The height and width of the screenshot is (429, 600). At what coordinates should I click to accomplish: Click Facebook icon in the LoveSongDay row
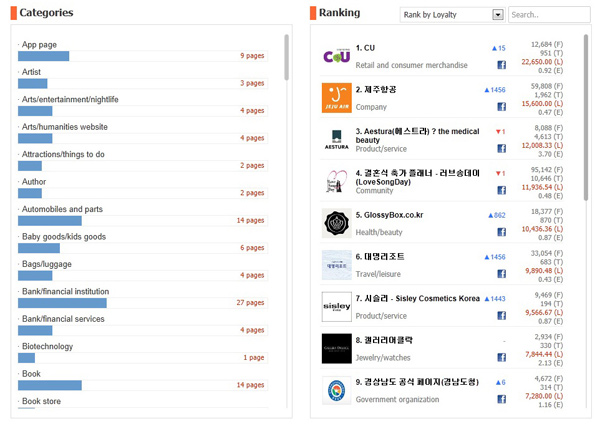click(x=501, y=190)
